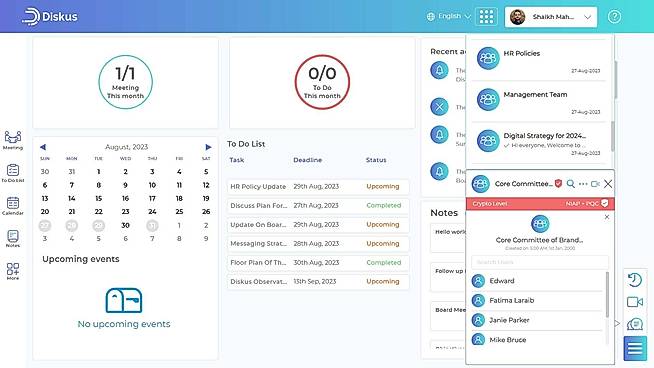
Task: Click the Diskus logo
Action: (50, 17)
